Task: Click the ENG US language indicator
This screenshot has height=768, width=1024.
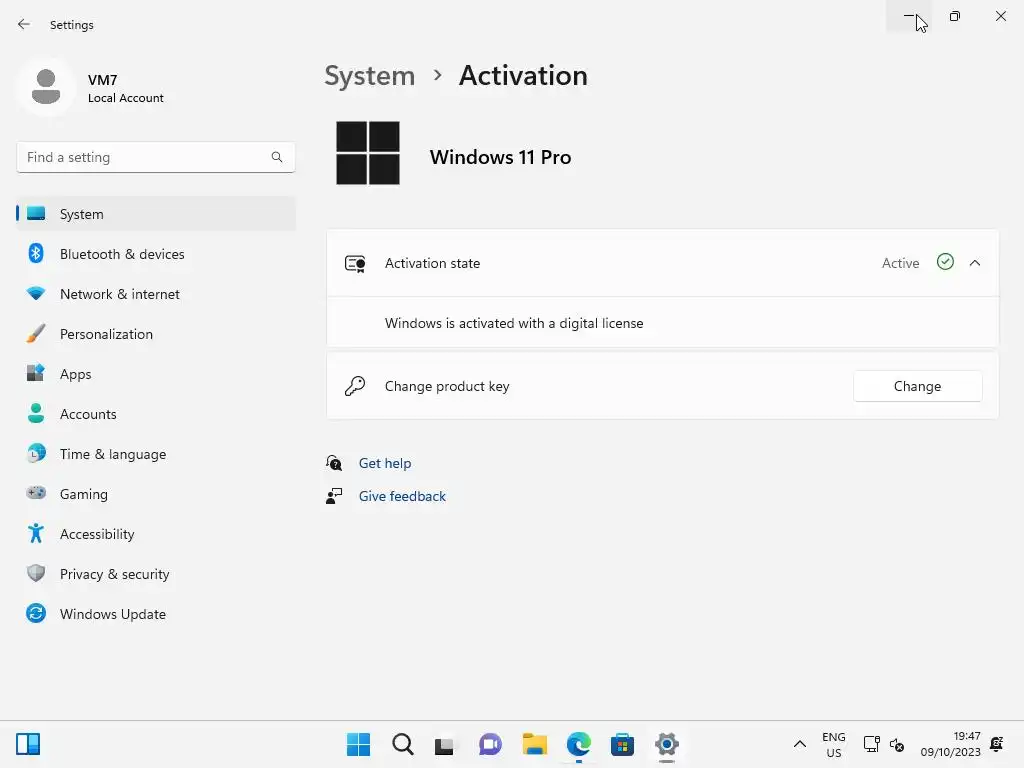Action: [833, 744]
